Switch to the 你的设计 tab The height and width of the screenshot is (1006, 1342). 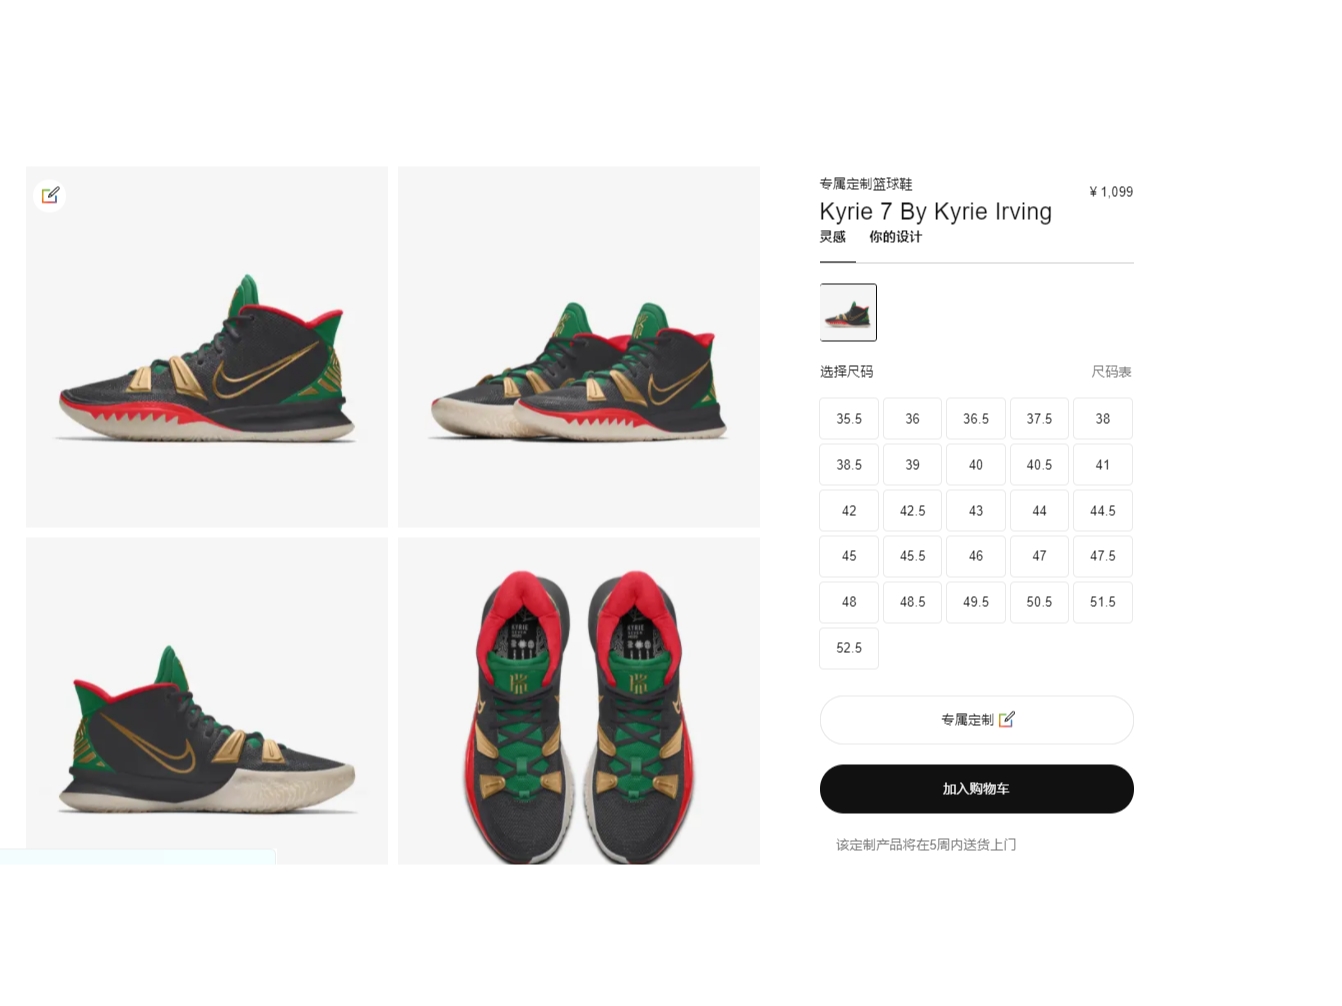tap(895, 237)
